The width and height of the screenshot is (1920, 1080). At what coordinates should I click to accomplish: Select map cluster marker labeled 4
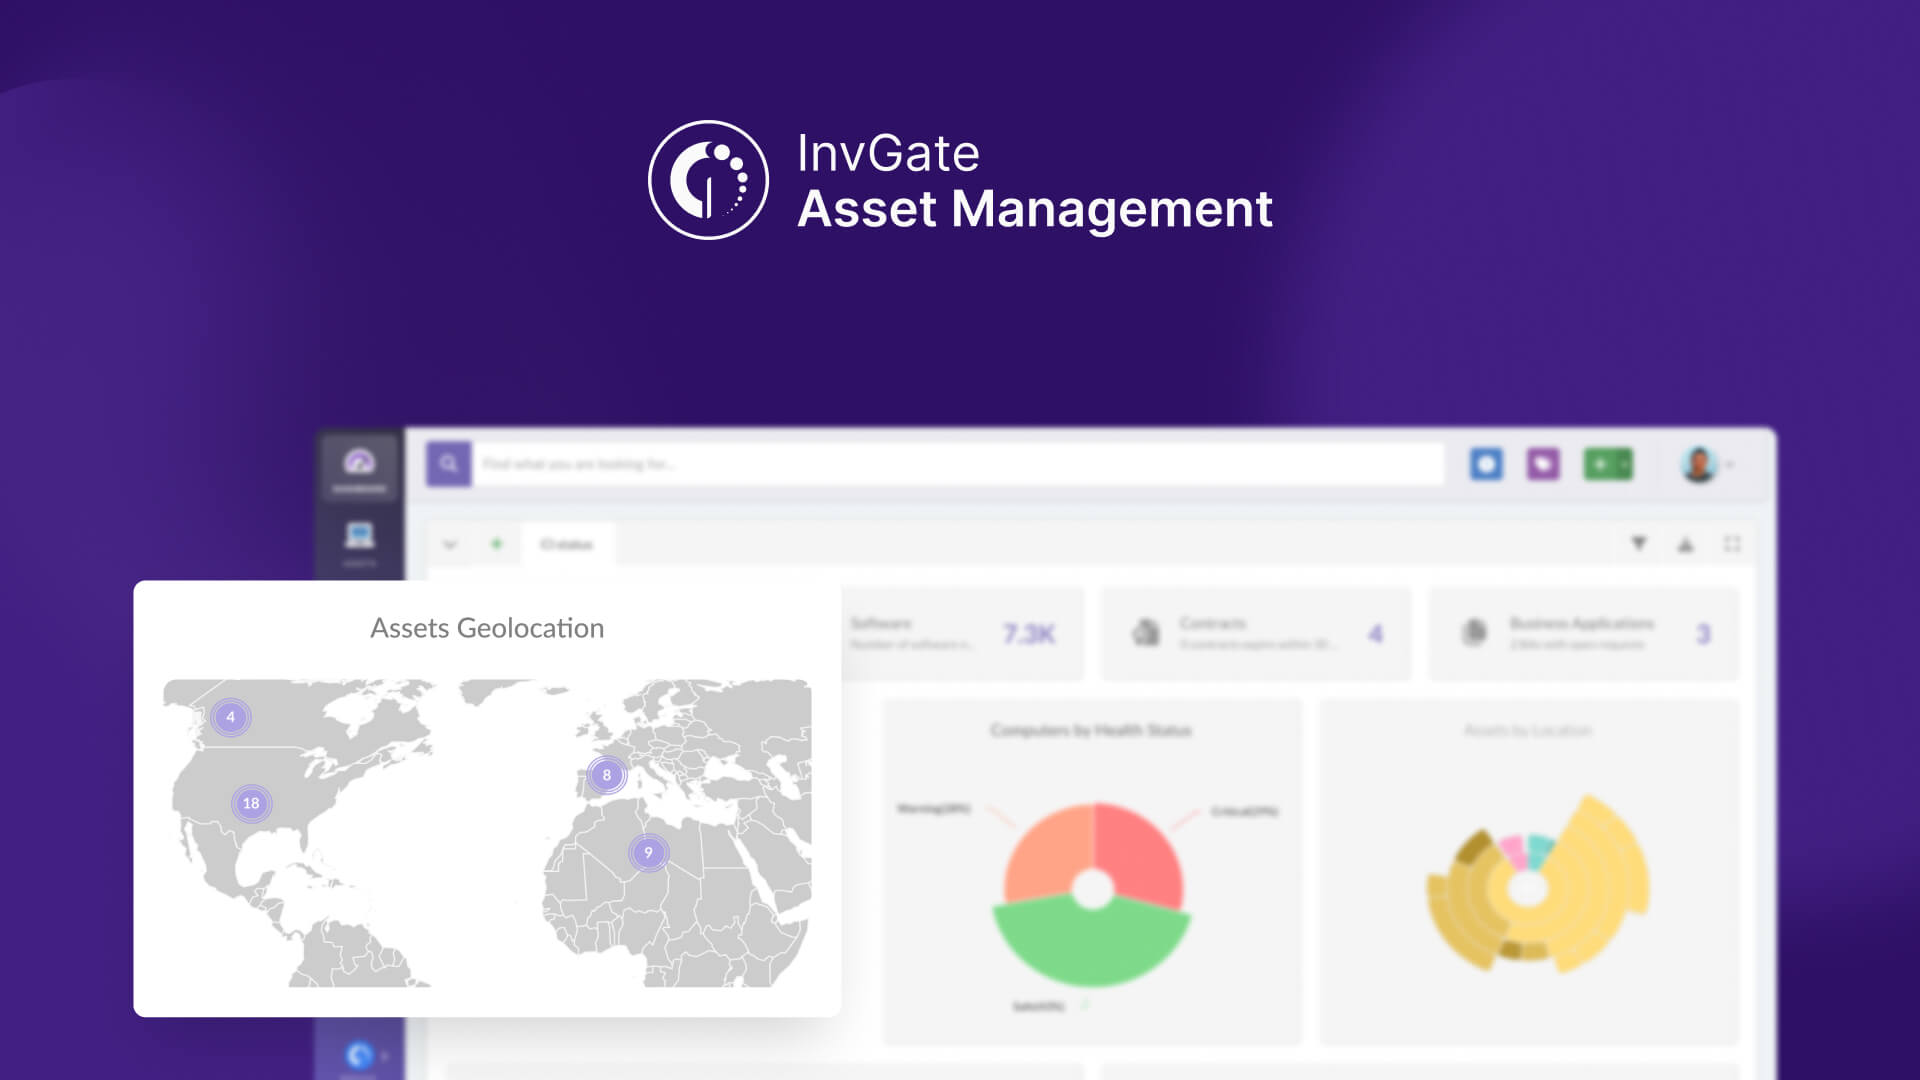pos(231,717)
